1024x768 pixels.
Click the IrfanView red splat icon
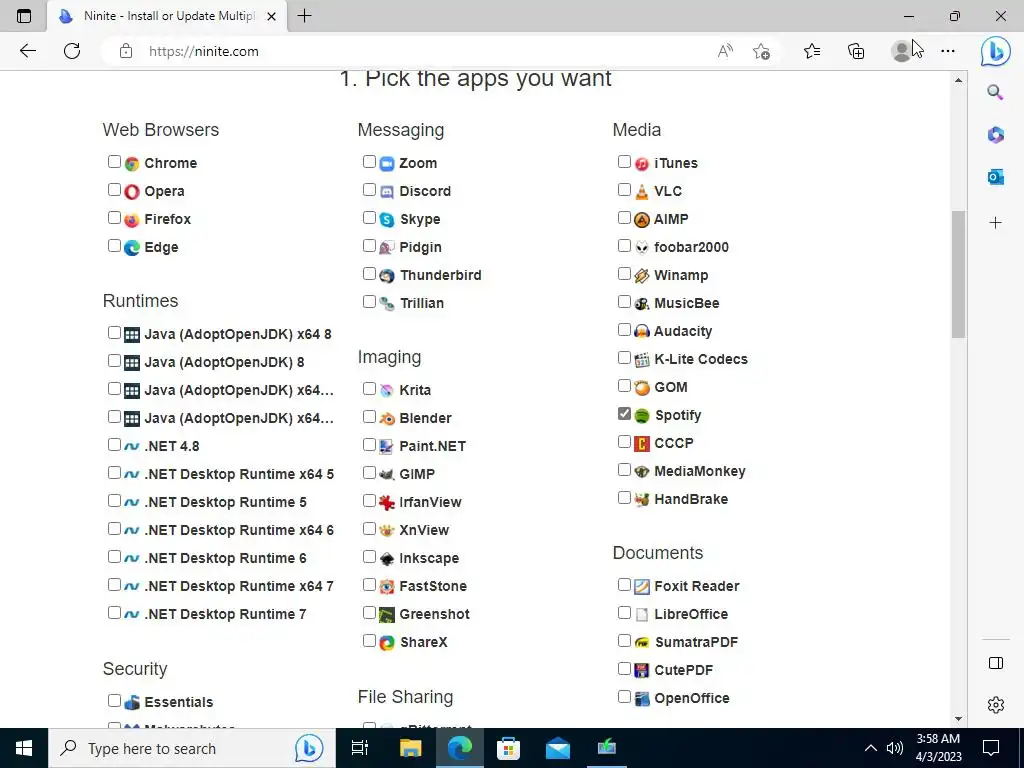[x=387, y=502]
